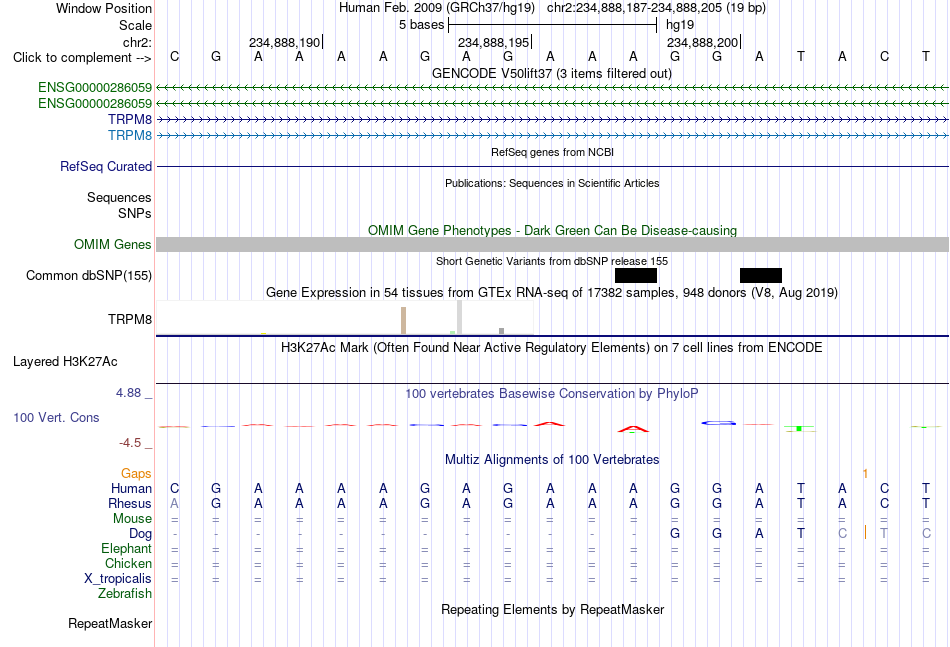Click the orange '1' in the Gaps row

point(865,474)
